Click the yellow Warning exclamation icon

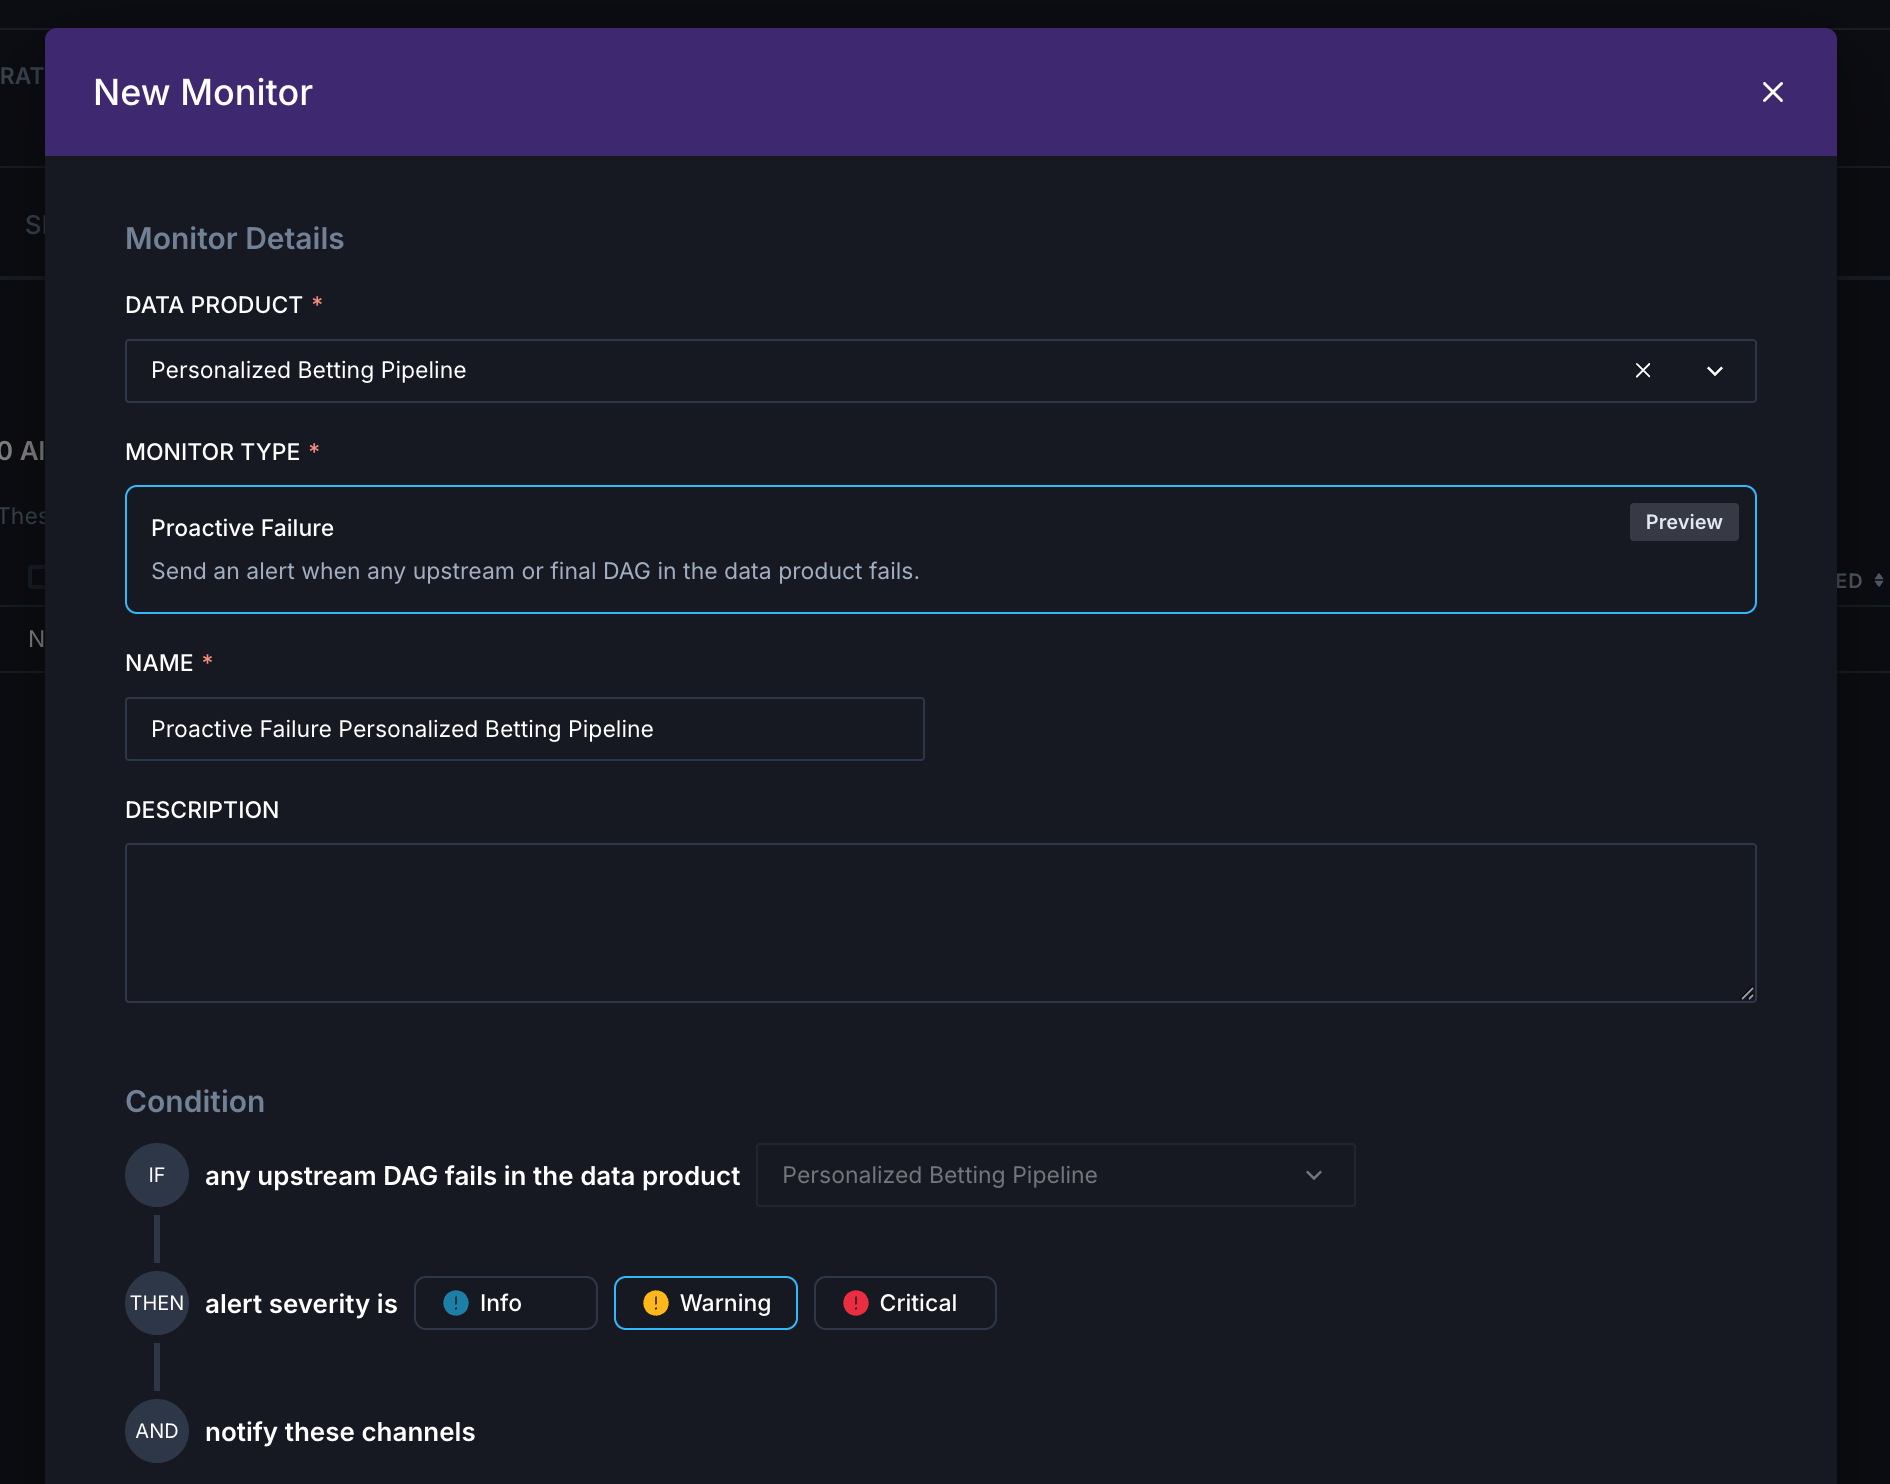[657, 1302]
